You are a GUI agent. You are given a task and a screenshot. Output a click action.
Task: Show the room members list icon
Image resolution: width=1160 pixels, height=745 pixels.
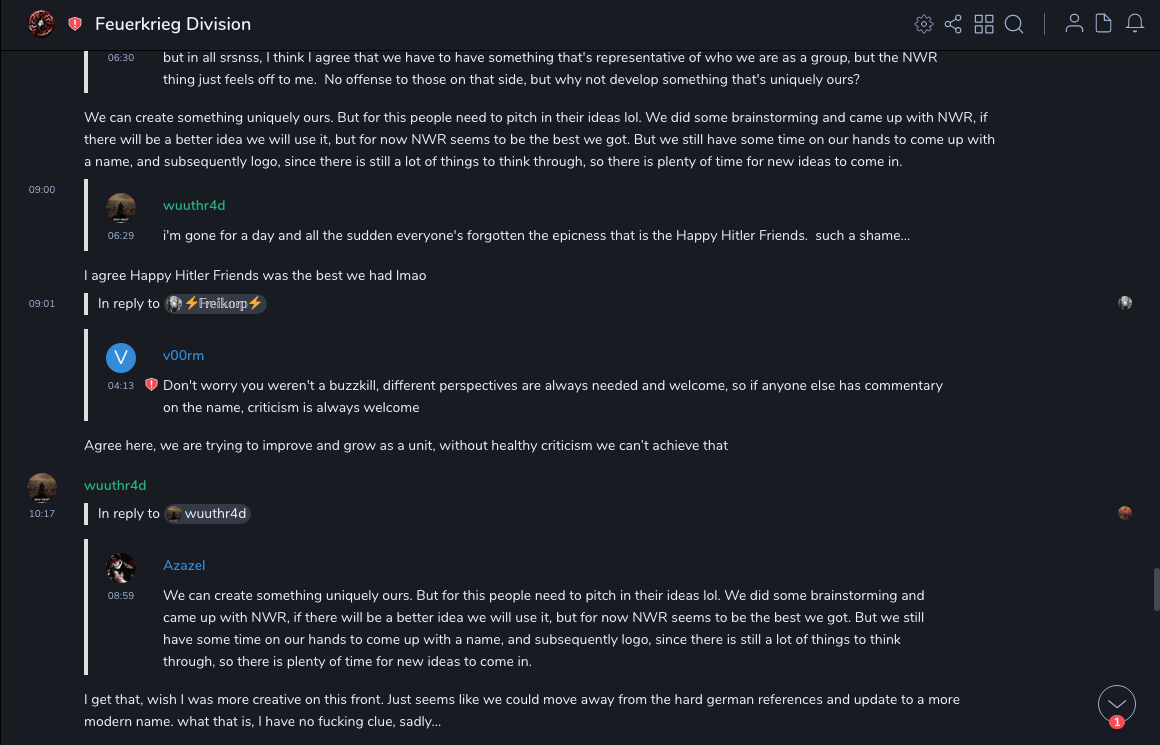click(x=1074, y=24)
